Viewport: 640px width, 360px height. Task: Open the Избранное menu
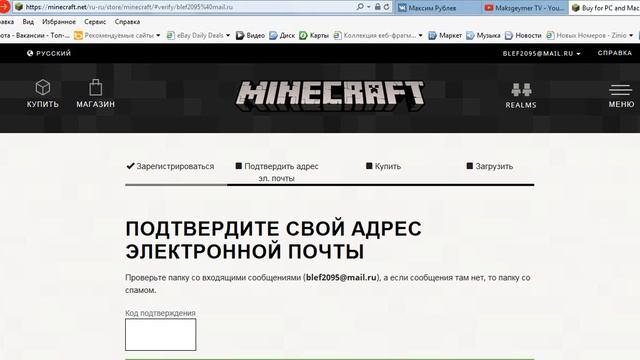[x=59, y=22]
